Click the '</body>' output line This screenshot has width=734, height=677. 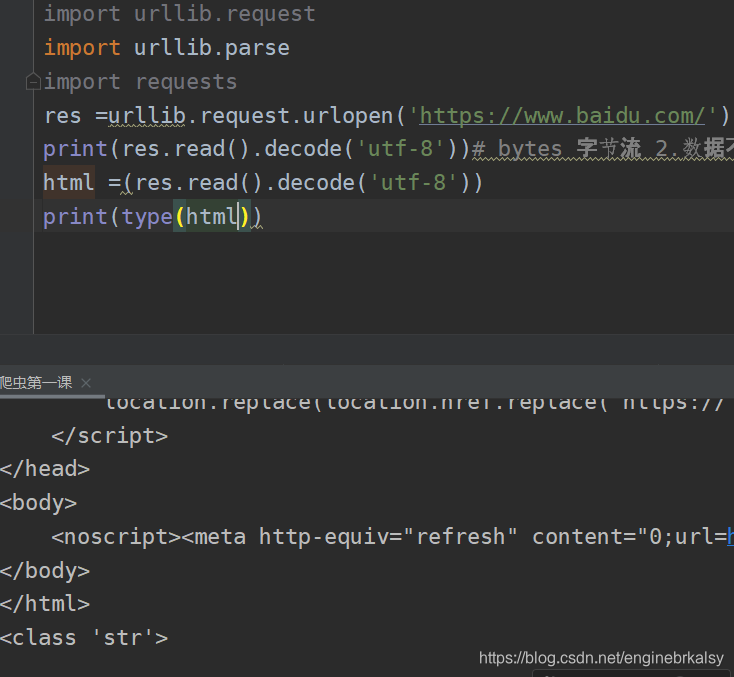point(45,571)
